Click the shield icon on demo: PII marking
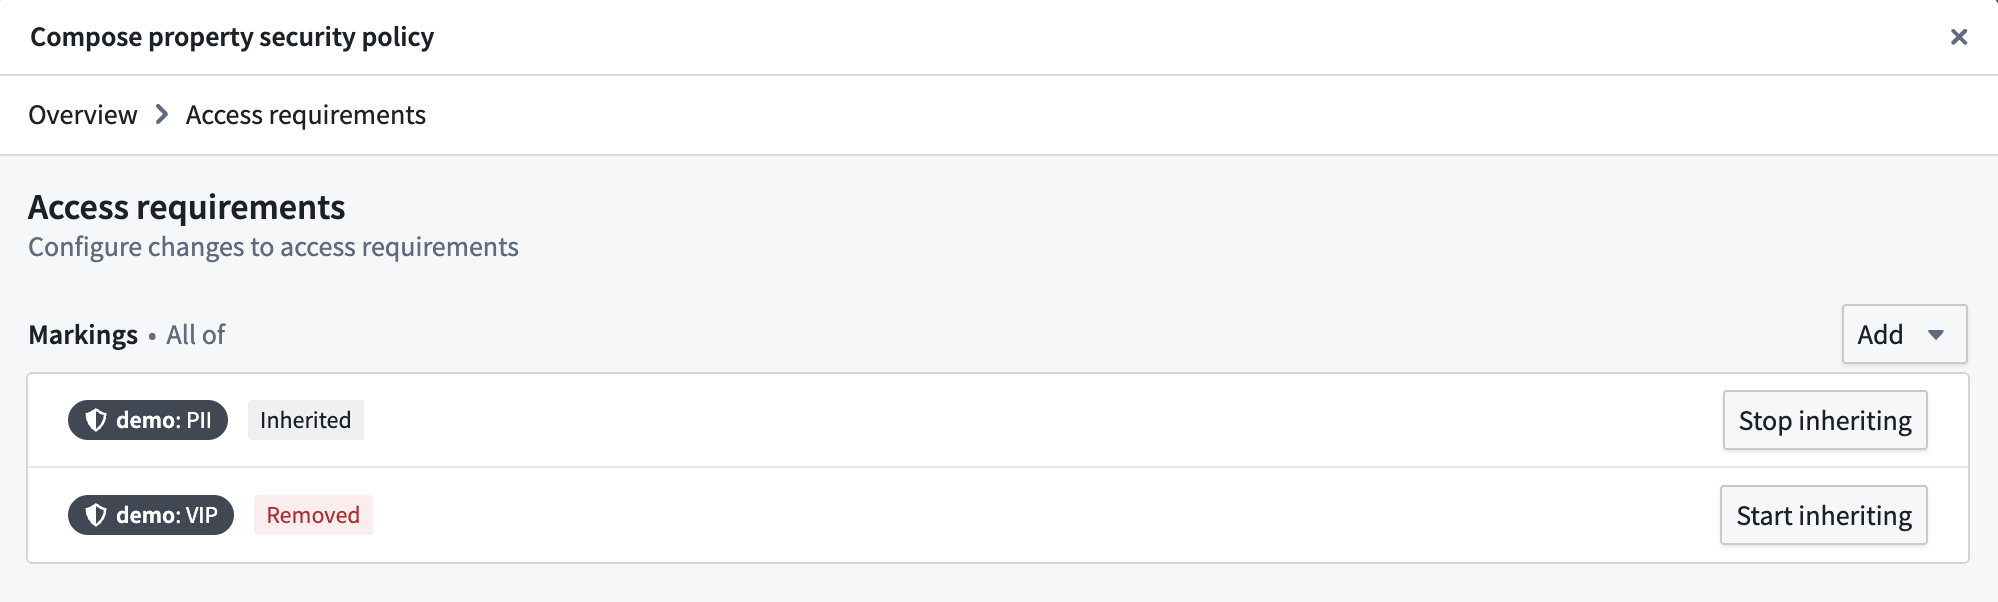This screenshot has height=602, width=1998. (94, 420)
